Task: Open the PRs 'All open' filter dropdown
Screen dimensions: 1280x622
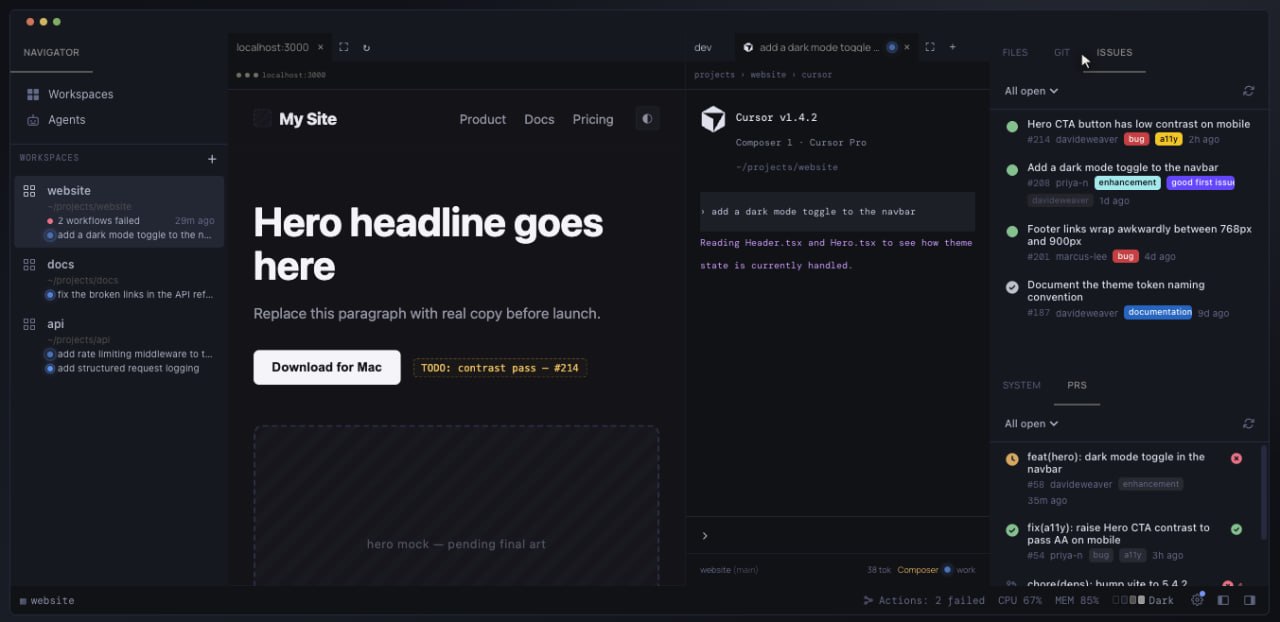Action: (1031, 424)
